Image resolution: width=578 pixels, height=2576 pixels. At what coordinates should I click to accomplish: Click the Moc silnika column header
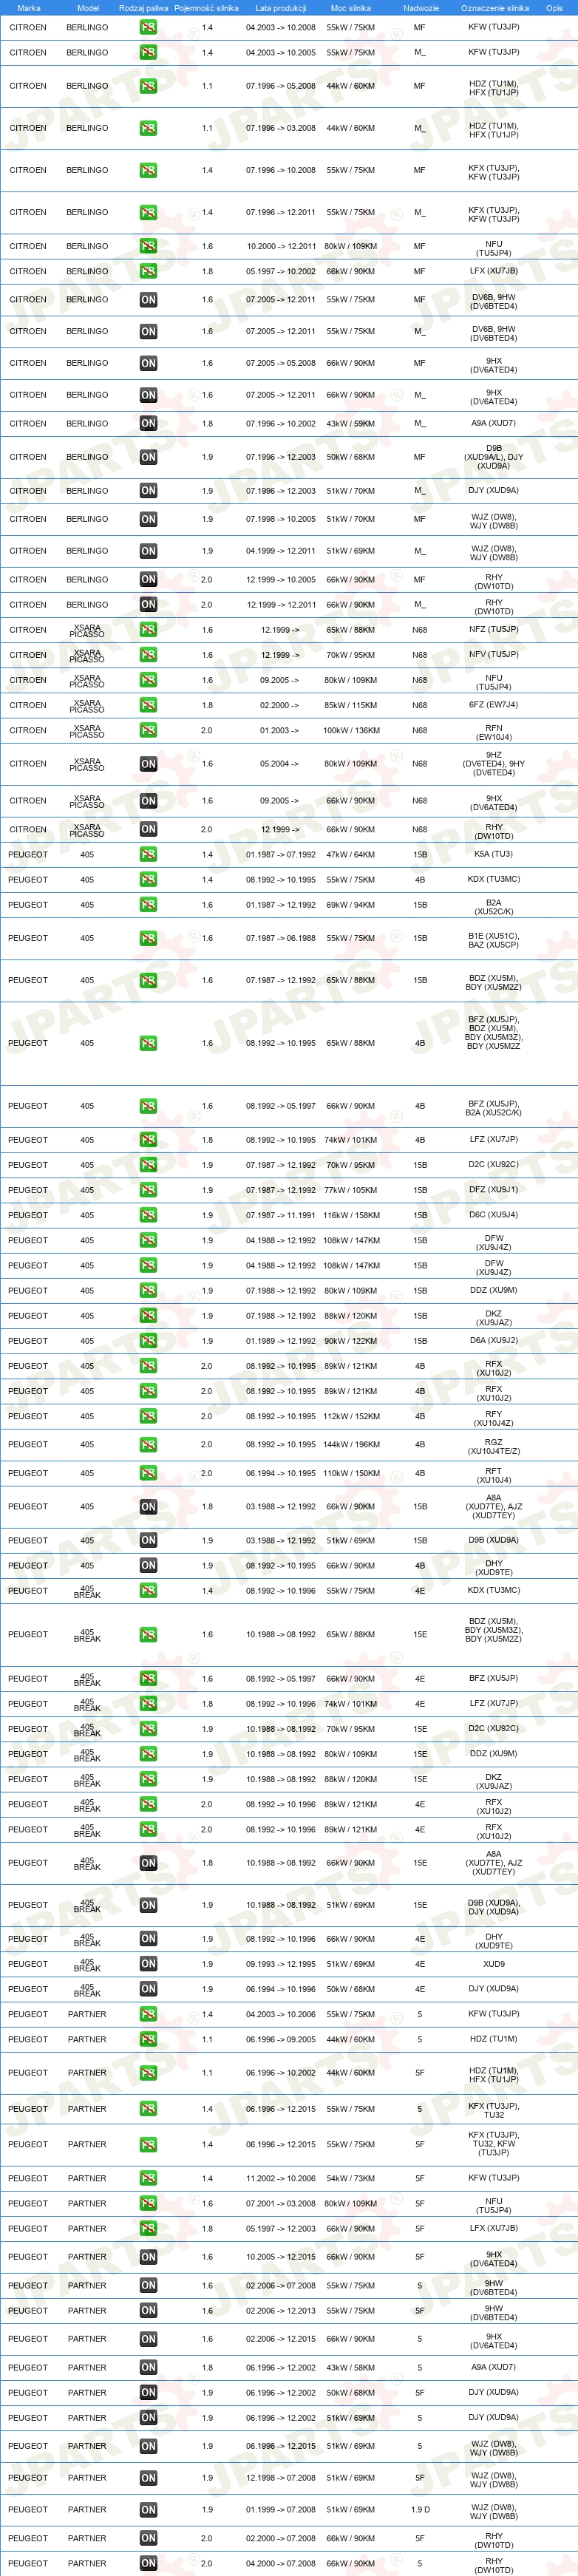coord(351,8)
